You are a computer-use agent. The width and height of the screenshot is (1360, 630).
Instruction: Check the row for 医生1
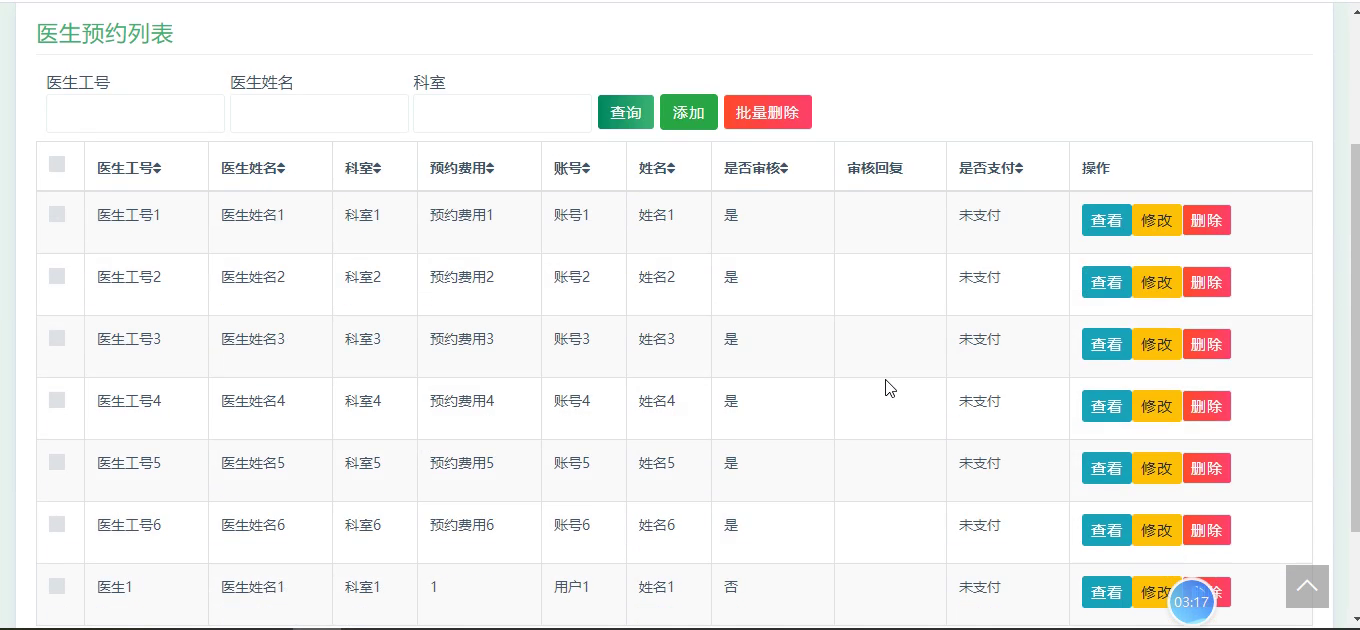click(x=57, y=586)
